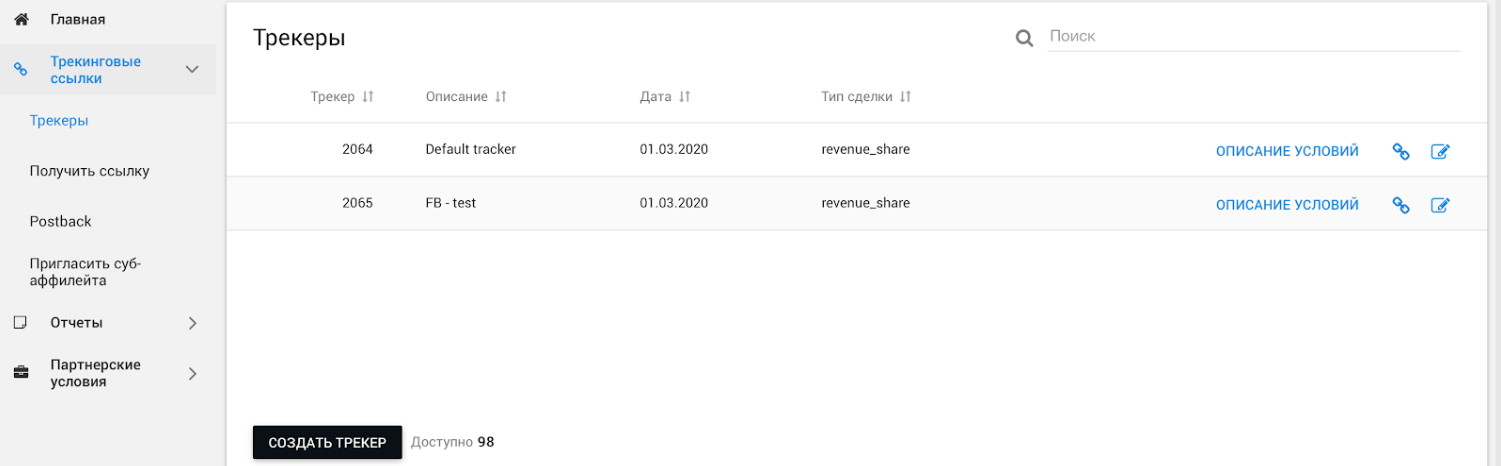
Task: Click the edit icon for tracker 2064
Action: [x=1440, y=152]
